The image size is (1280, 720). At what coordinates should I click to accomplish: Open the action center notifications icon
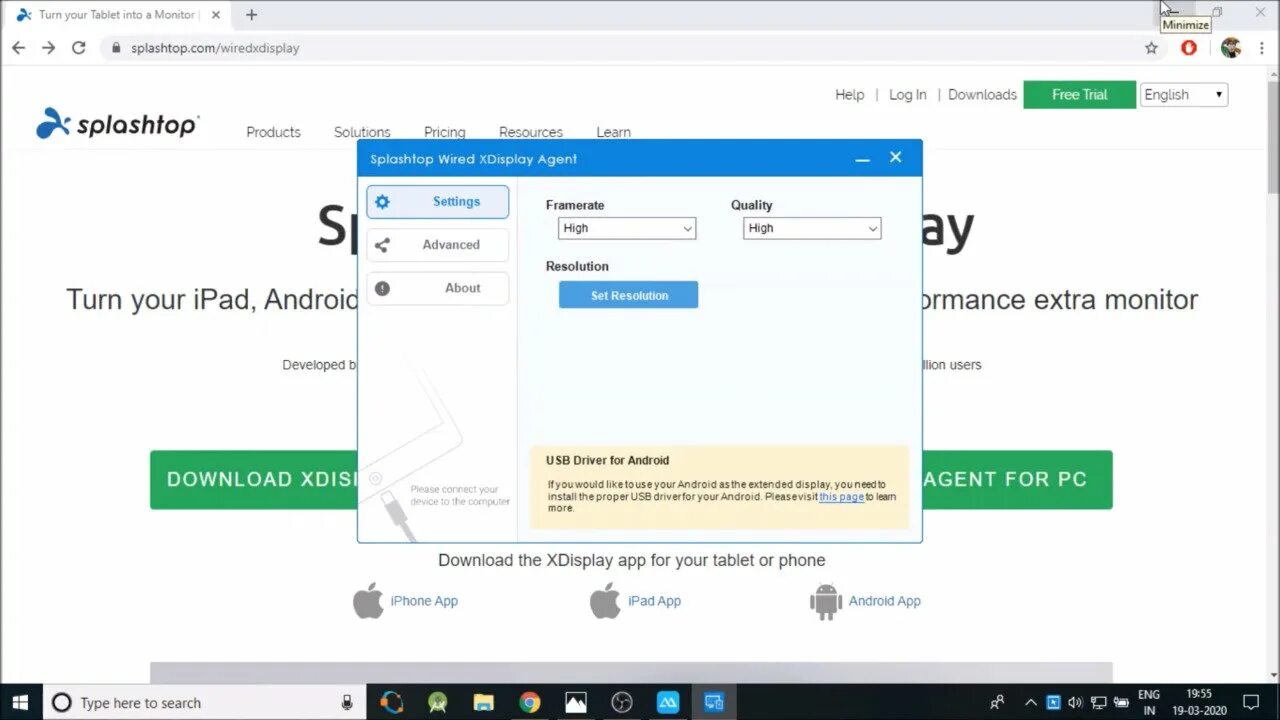[1251, 702]
